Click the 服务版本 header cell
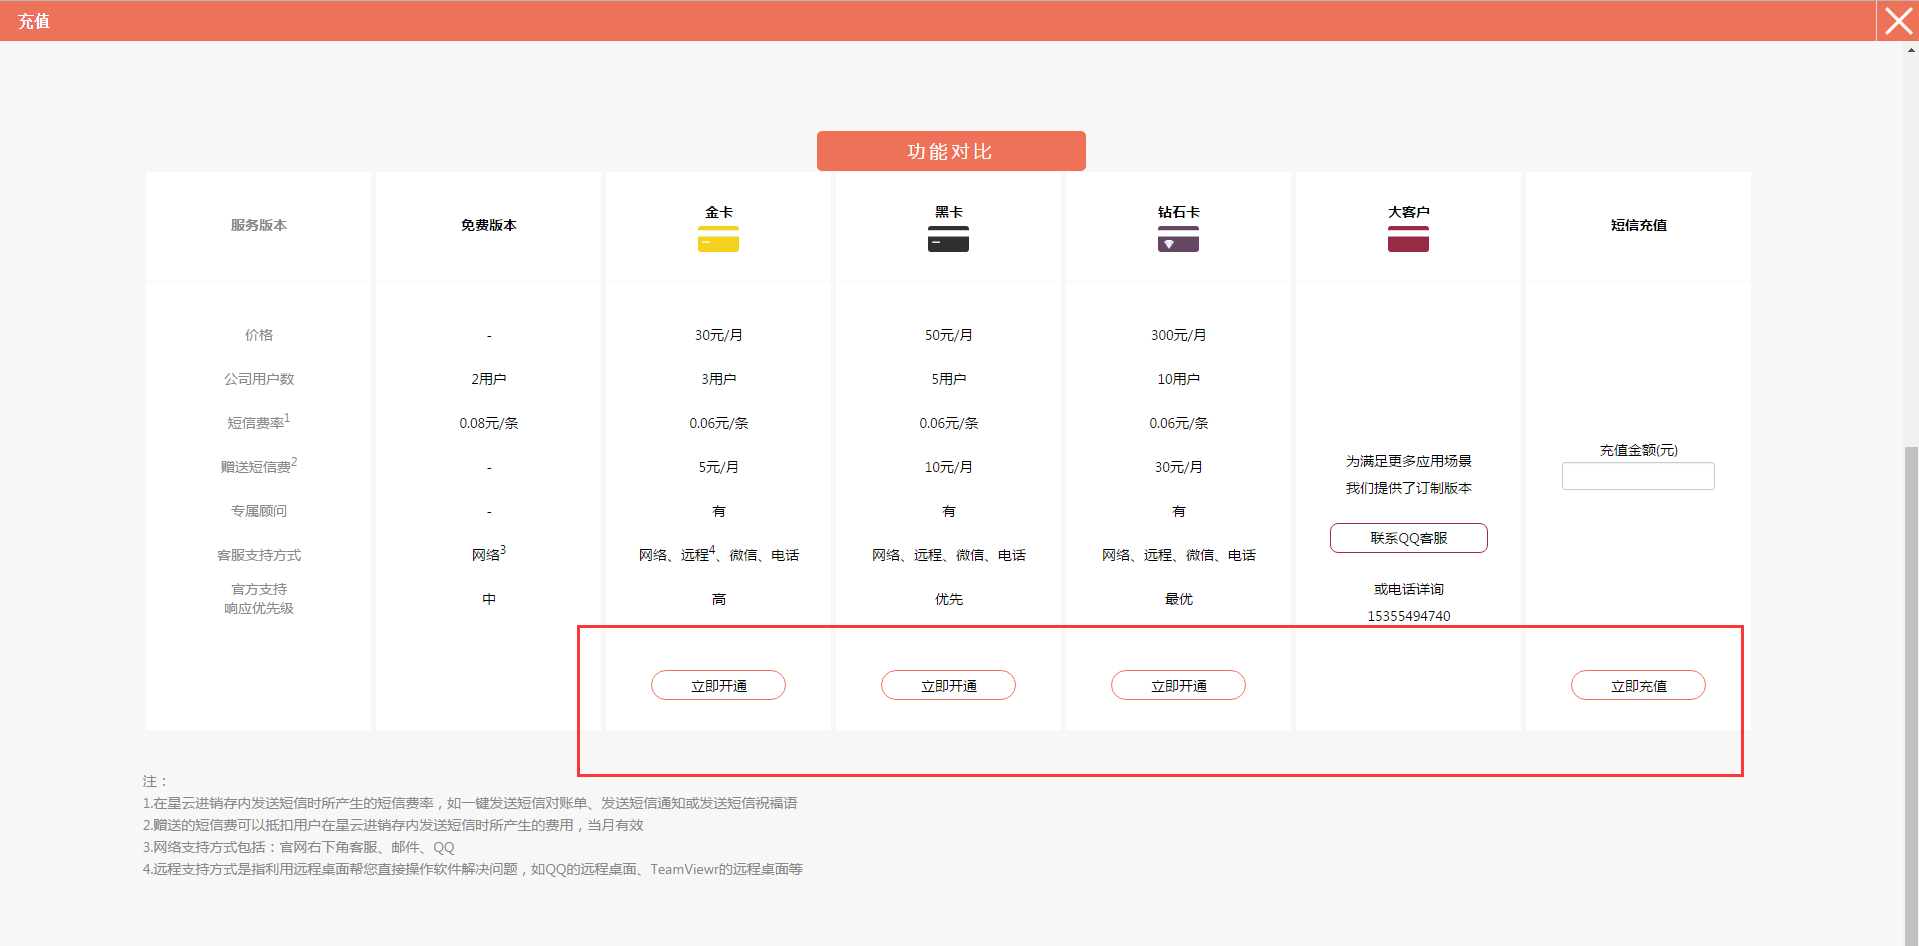Screen dimensions: 1919x946 pos(258,226)
